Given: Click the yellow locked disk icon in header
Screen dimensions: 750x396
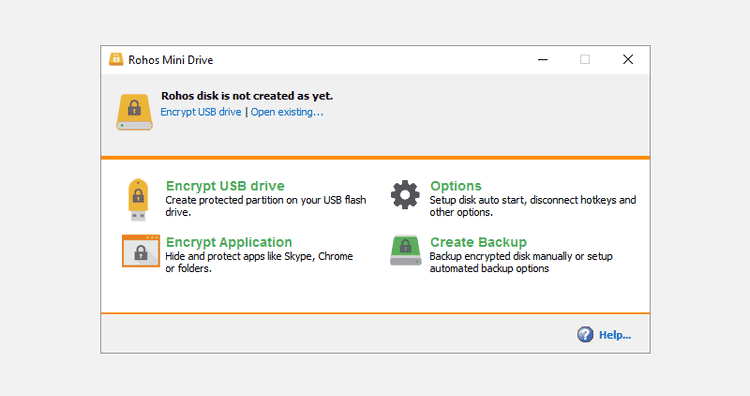Looking at the screenshot, I should point(134,112).
